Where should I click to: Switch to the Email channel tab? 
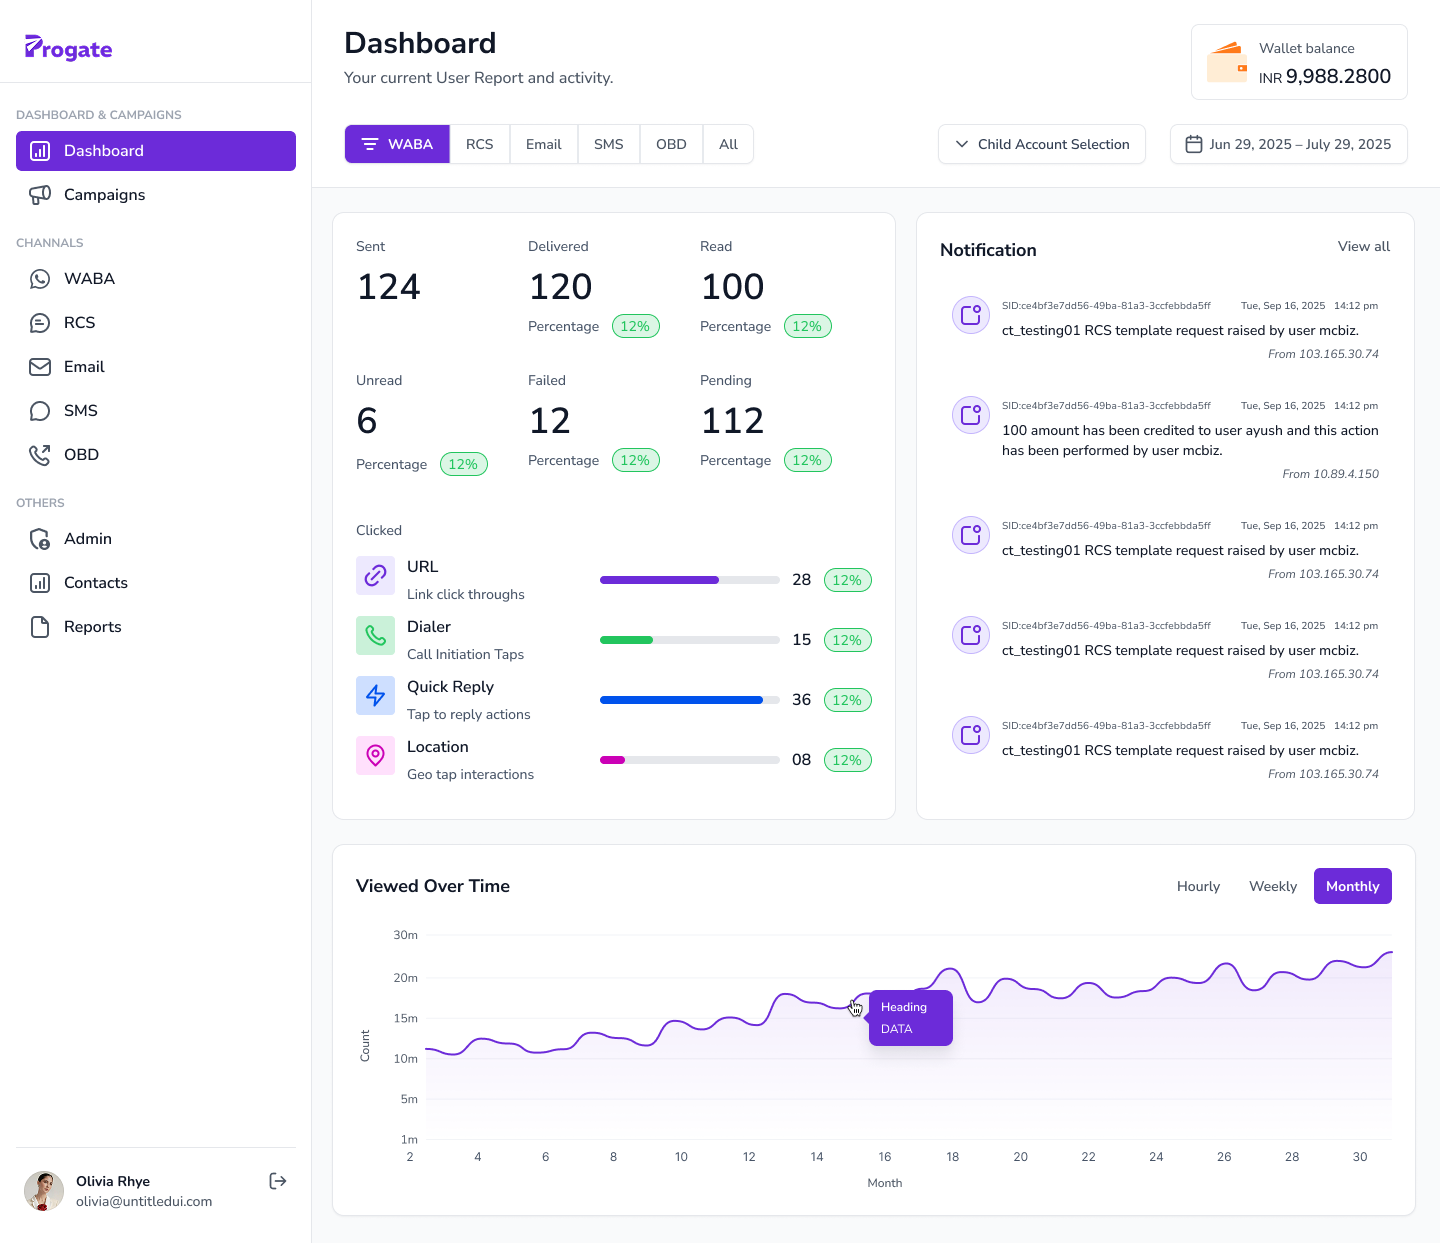click(544, 144)
